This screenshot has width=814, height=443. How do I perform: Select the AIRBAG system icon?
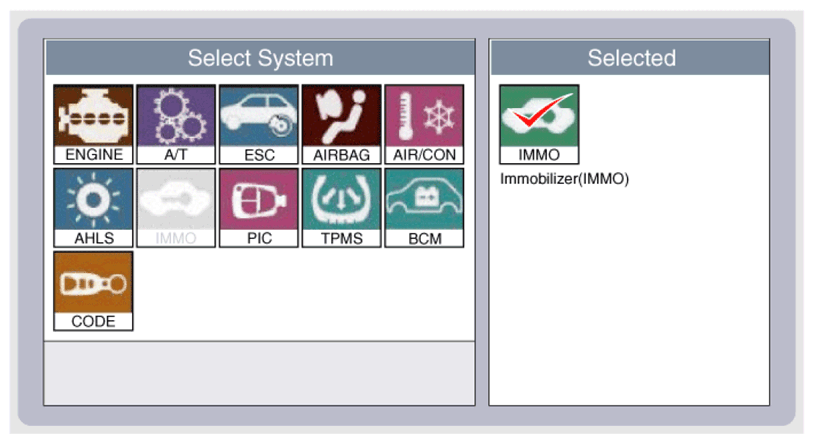(342, 125)
